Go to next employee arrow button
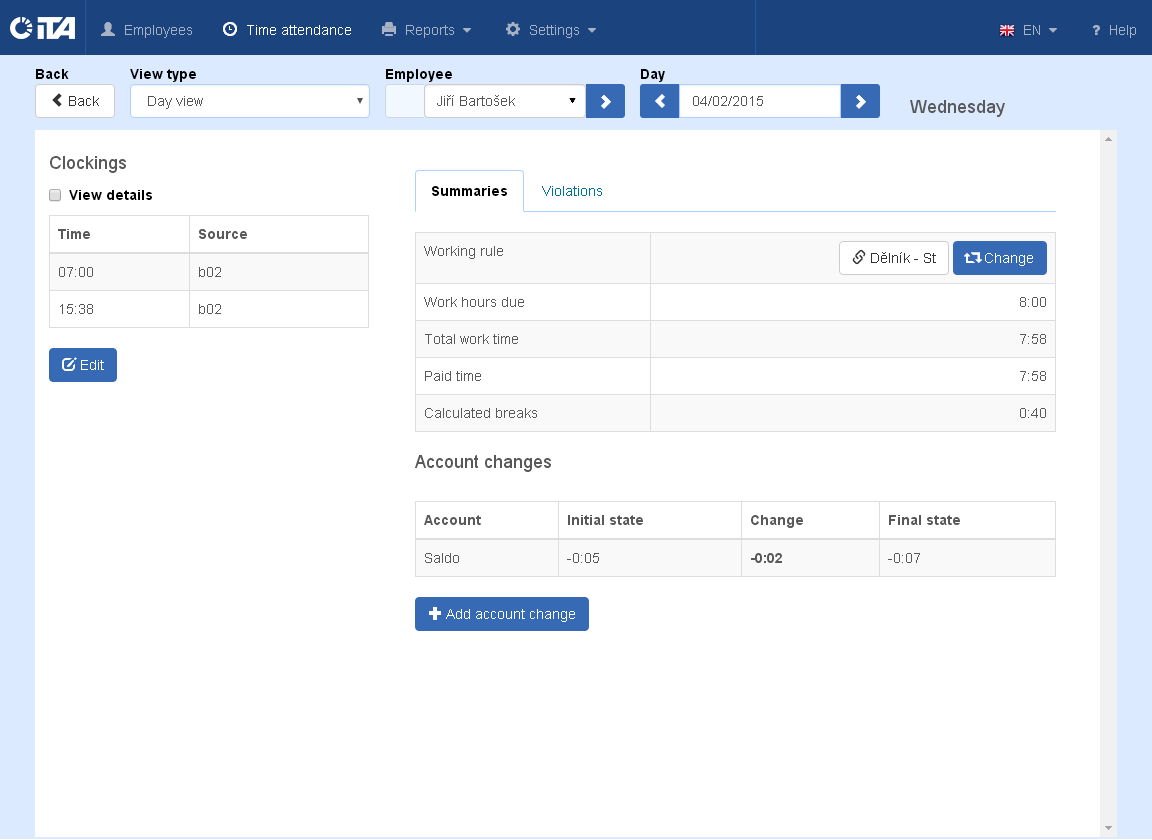 pyautogui.click(x=605, y=101)
